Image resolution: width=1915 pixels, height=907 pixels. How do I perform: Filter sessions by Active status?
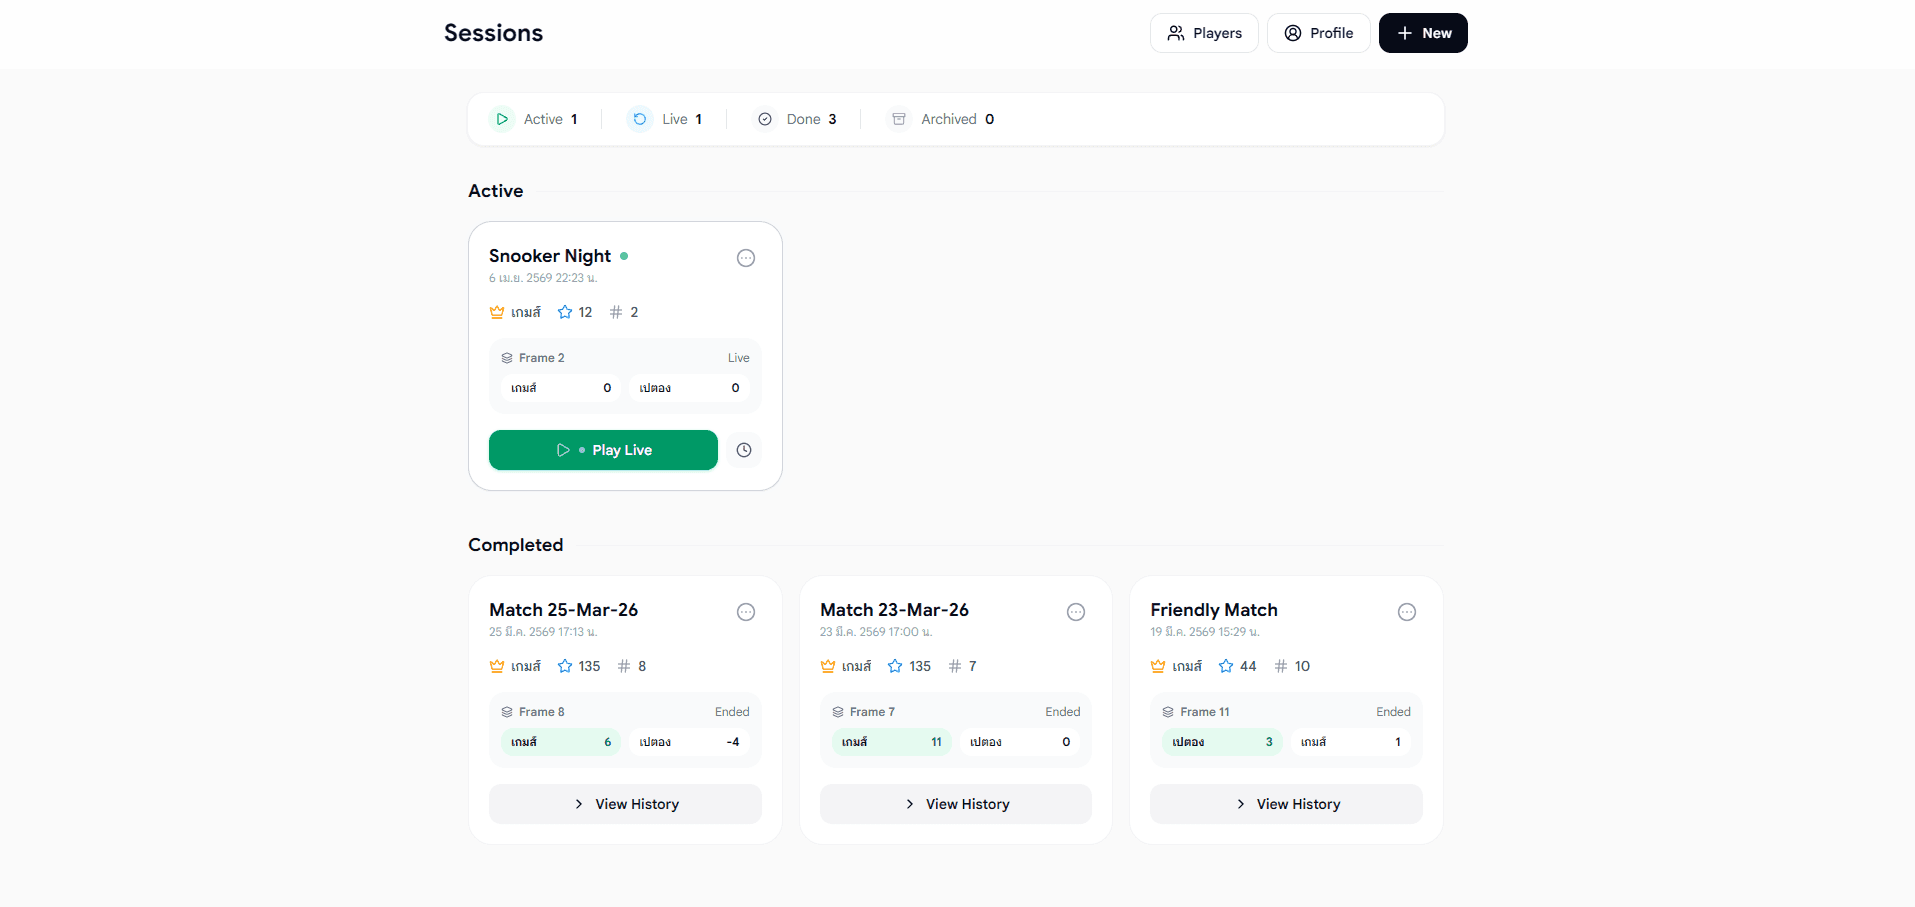[534, 119]
